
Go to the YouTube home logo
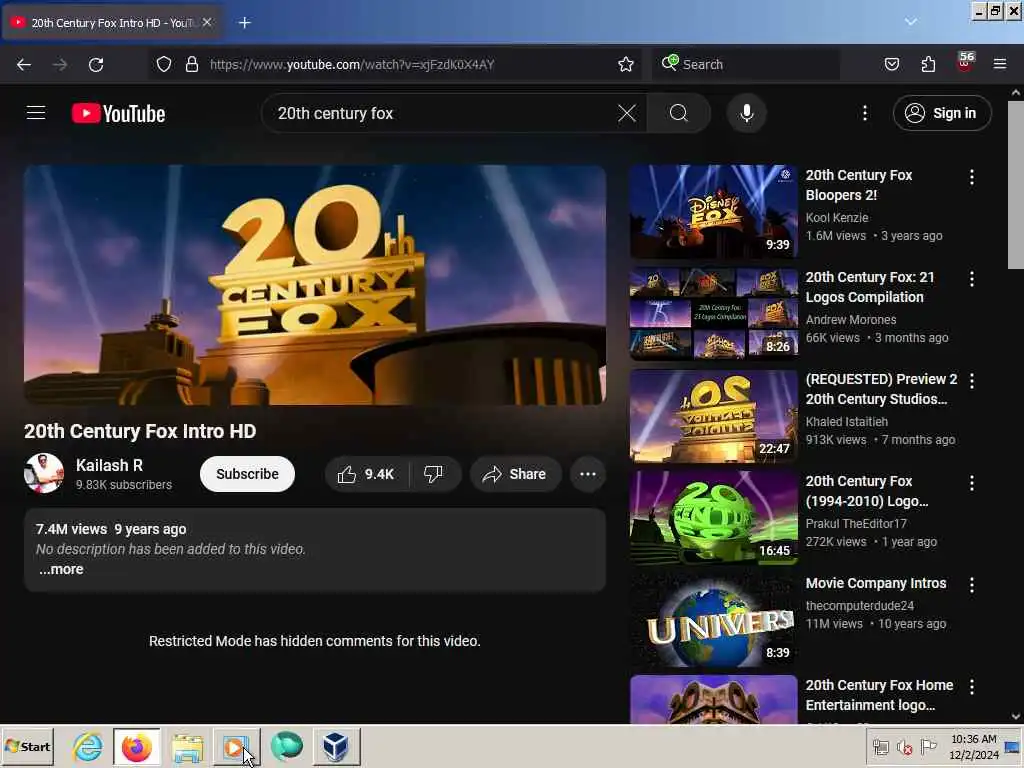coord(118,114)
